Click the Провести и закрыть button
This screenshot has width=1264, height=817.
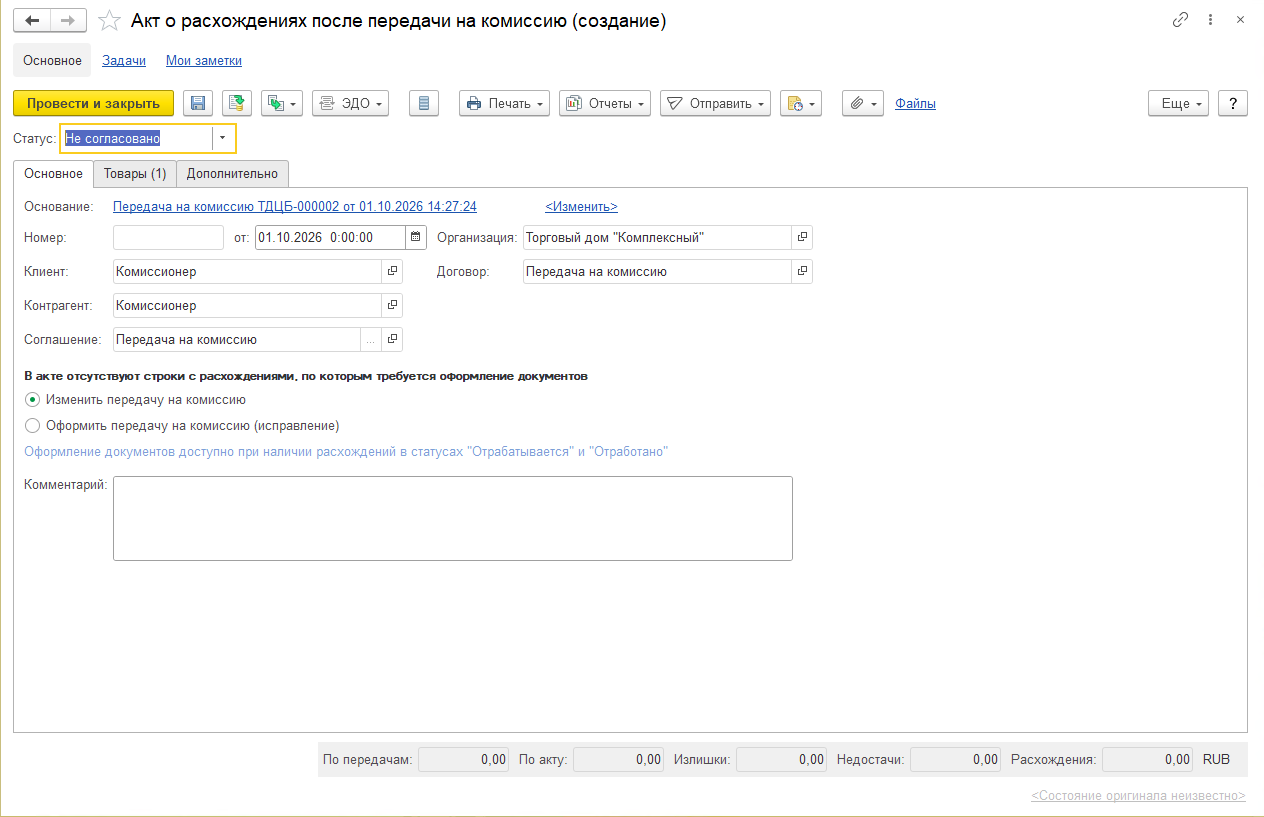click(x=94, y=103)
